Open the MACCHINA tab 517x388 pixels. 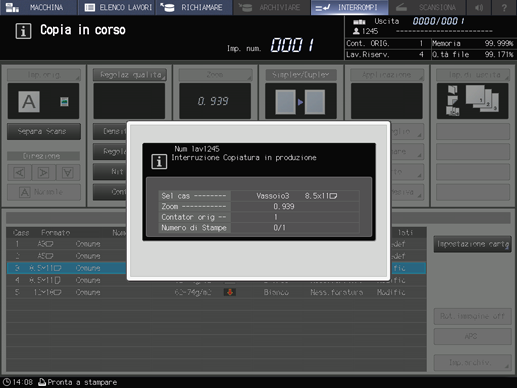[38, 7]
